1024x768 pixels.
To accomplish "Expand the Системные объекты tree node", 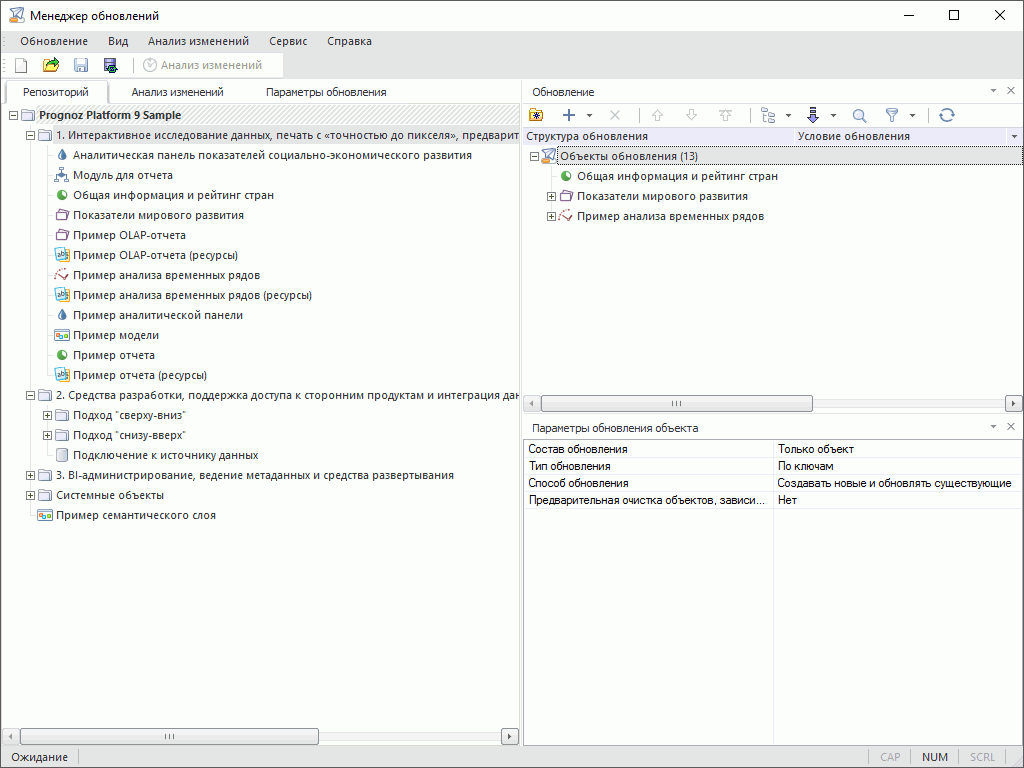I will [30, 495].
